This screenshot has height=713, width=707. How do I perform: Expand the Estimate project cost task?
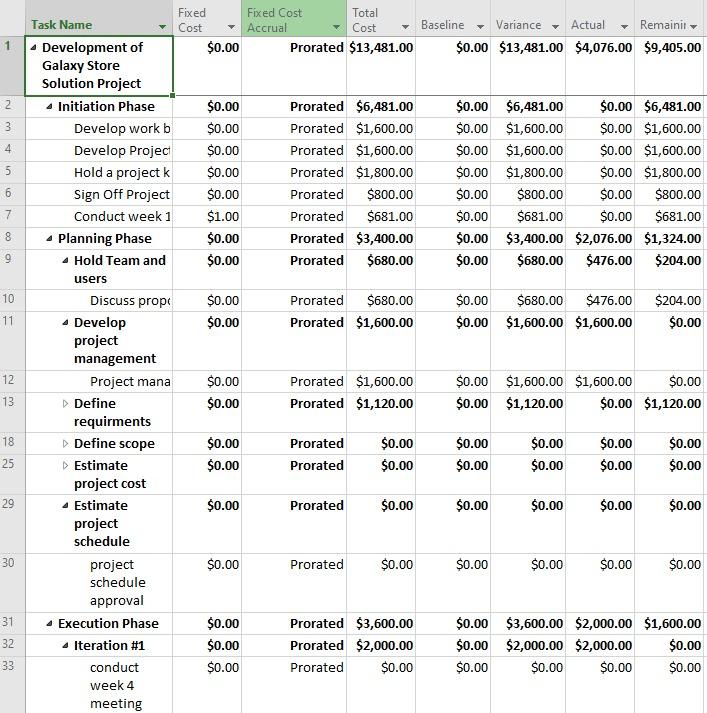tap(65, 465)
